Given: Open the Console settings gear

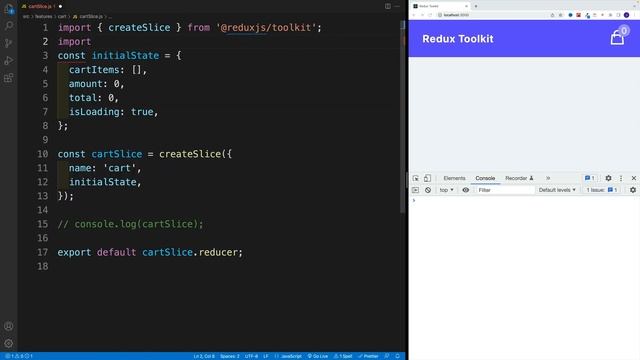Looking at the screenshot, I should (x=633, y=190).
